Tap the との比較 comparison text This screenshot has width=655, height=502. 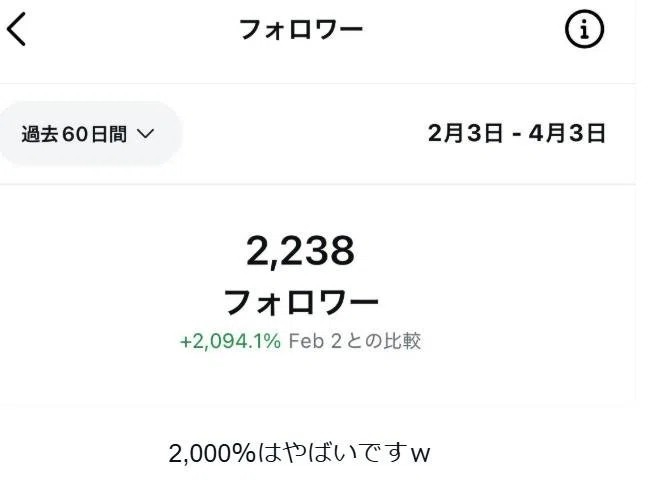coord(383,341)
